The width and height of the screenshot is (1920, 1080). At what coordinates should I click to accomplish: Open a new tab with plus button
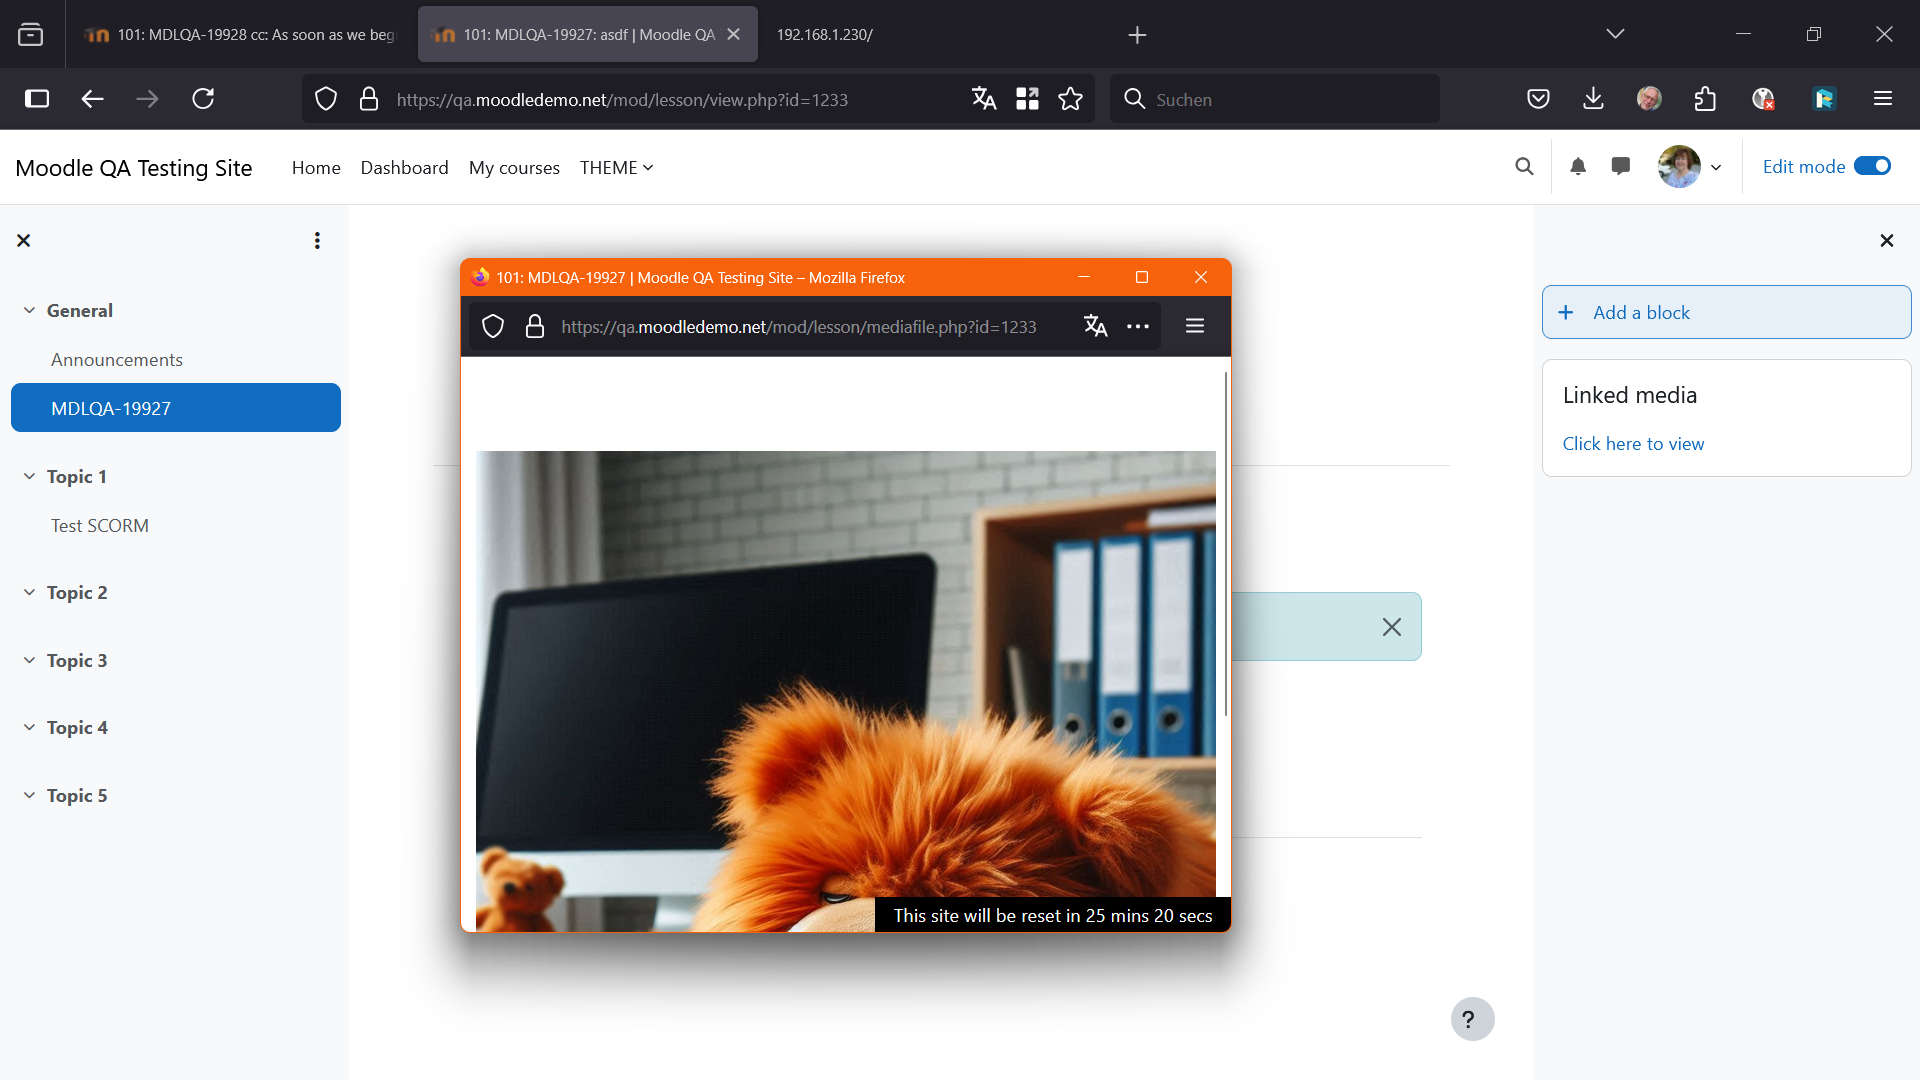pos(1137,35)
